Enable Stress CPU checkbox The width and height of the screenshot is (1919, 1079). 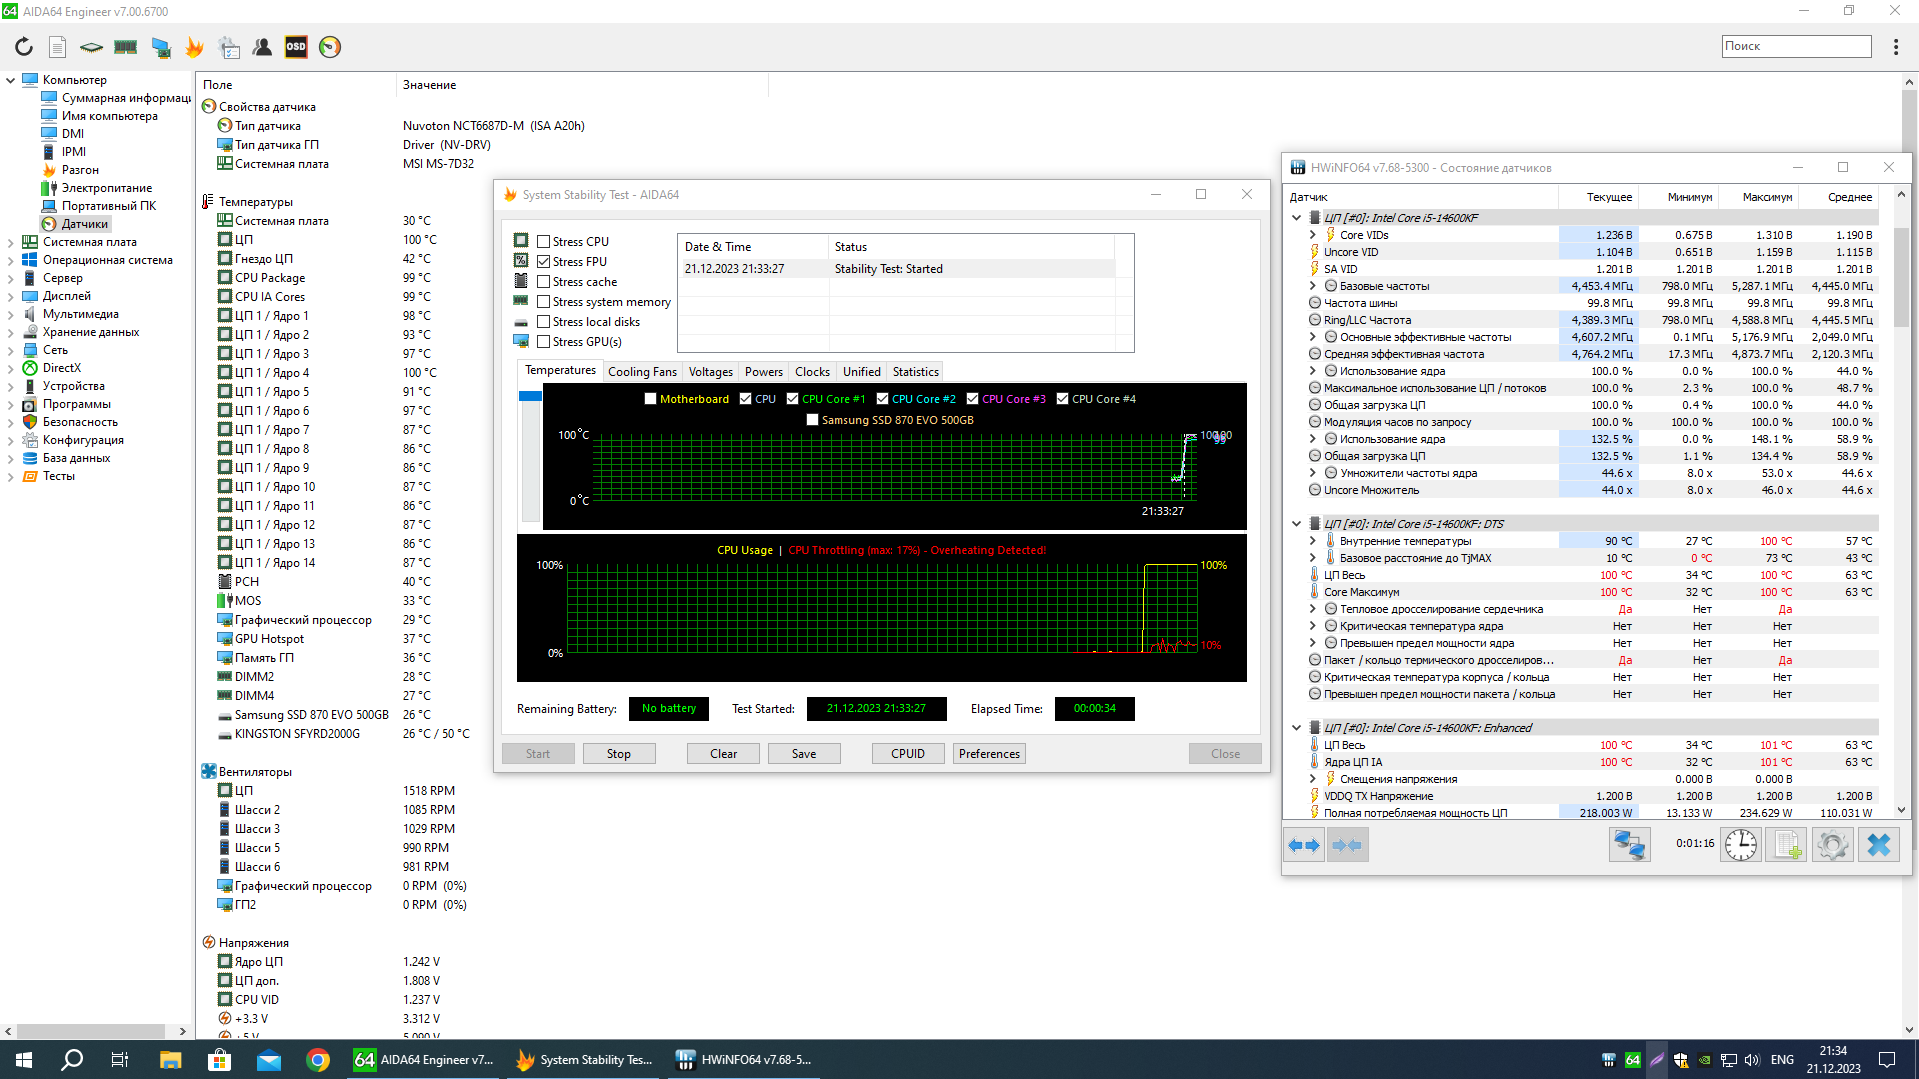coord(544,242)
